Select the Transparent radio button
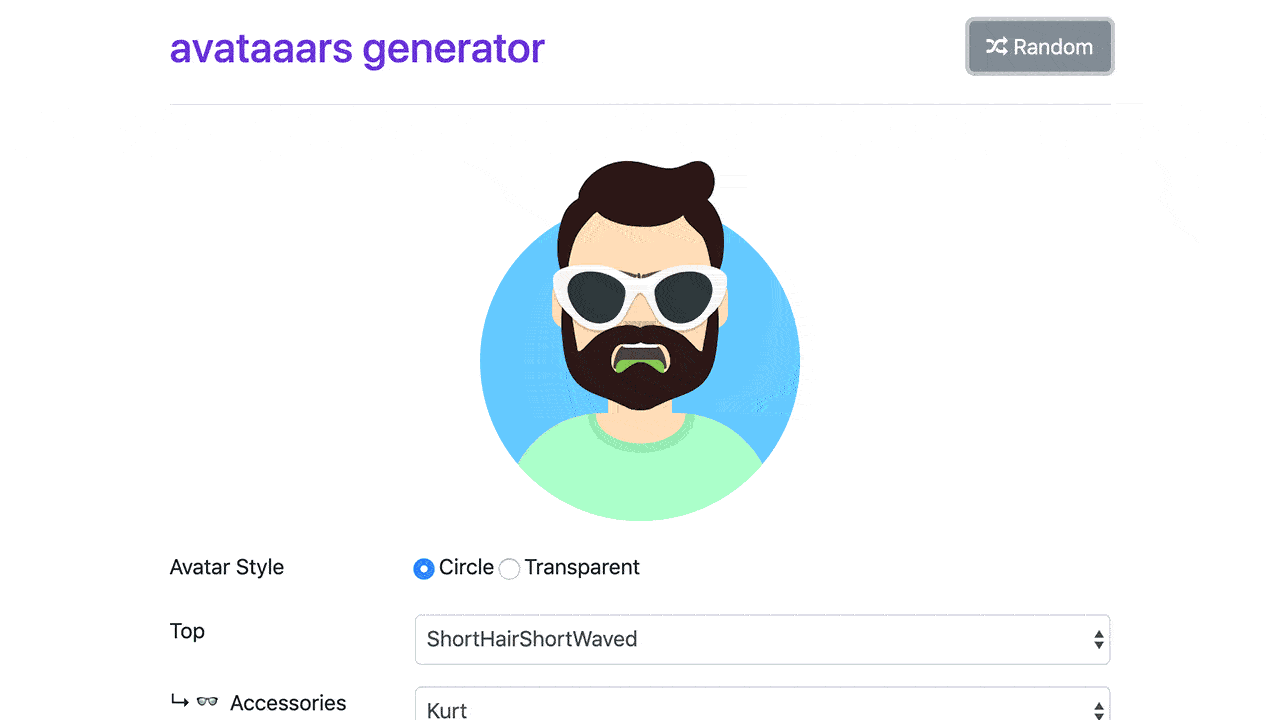 pyautogui.click(x=509, y=569)
